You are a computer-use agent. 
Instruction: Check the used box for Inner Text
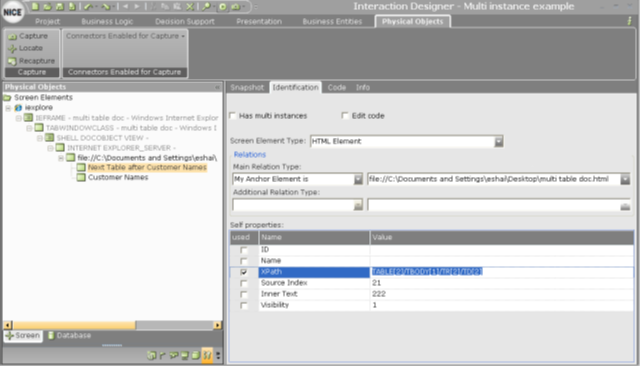coord(244,294)
